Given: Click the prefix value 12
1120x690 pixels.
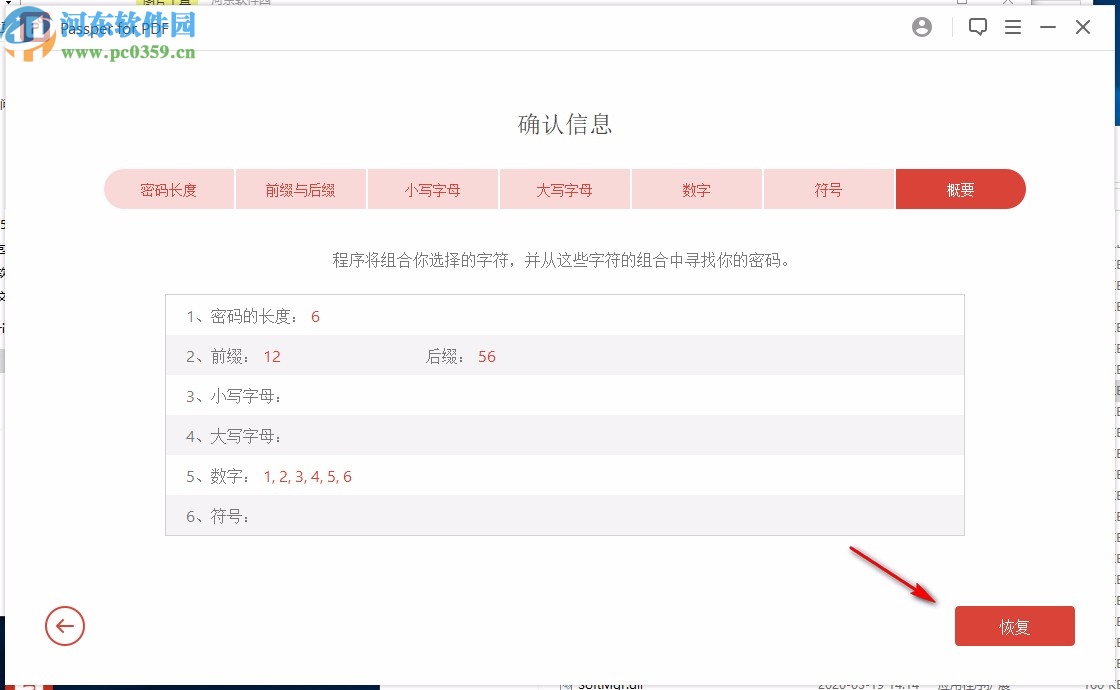Looking at the screenshot, I should point(272,356).
